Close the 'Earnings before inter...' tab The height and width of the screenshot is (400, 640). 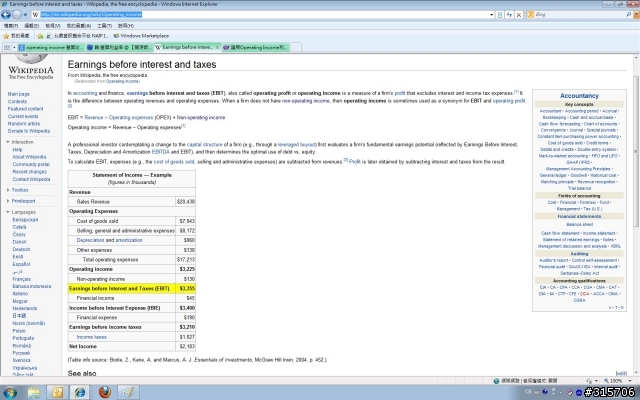pos(217,47)
